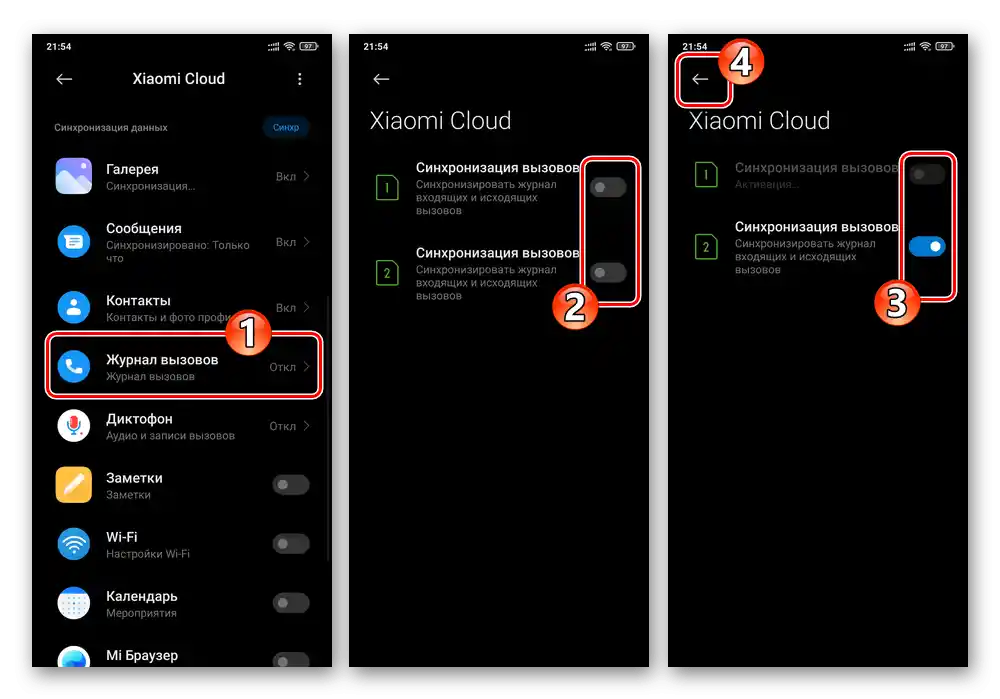Expand Галерея settings via Вкл chevron

coord(306,176)
